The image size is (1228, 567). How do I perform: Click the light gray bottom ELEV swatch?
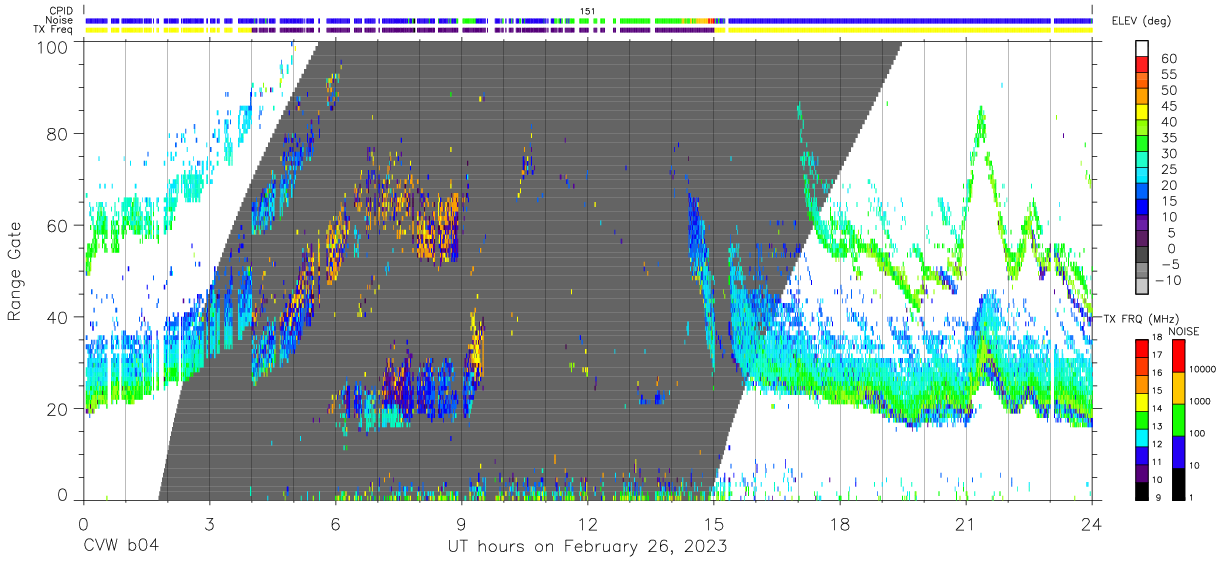point(1141,286)
